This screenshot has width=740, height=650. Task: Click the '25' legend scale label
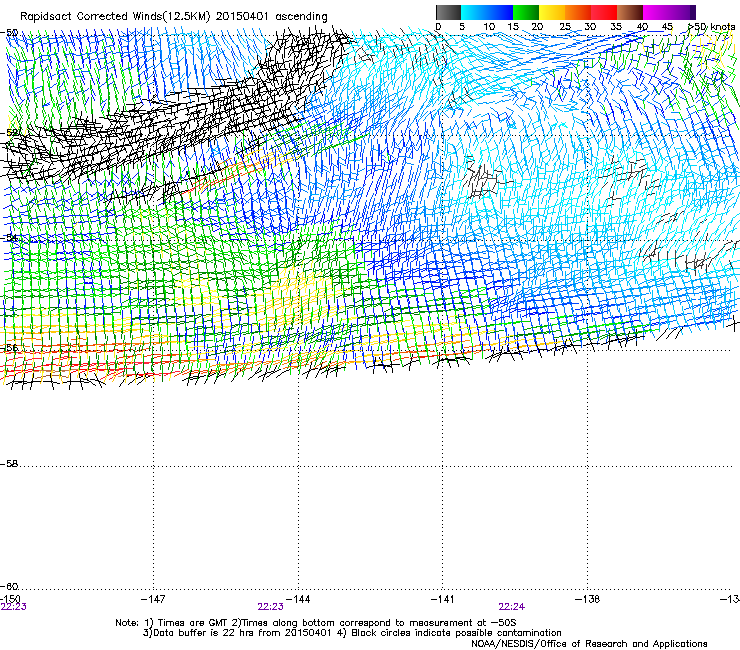565,27
